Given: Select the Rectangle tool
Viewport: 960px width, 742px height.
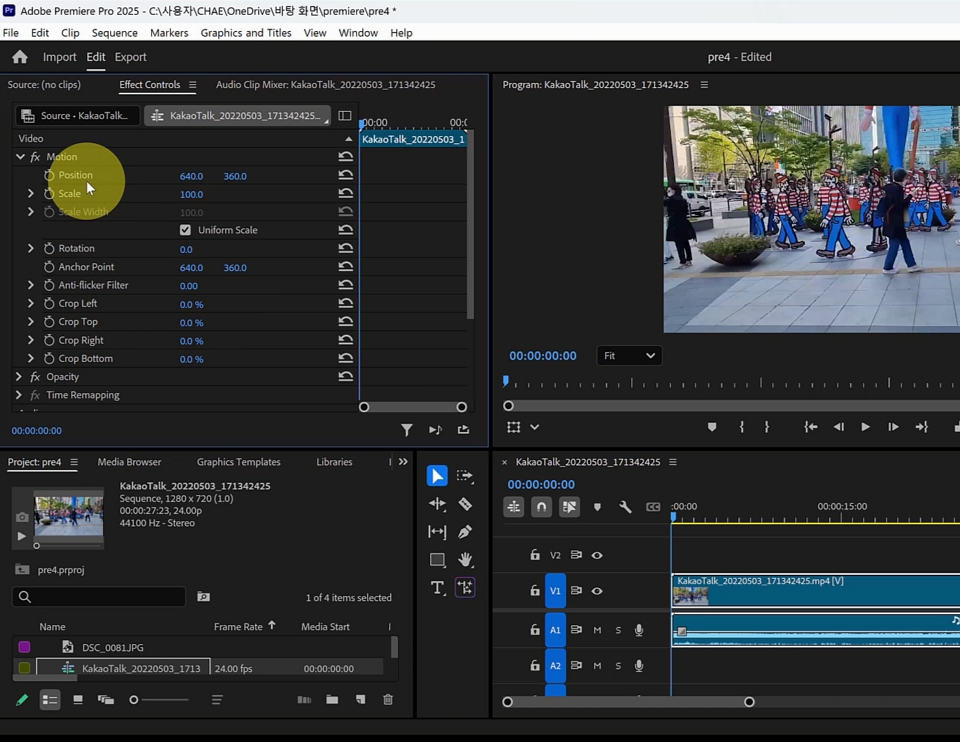Looking at the screenshot, I should point(437,560).
